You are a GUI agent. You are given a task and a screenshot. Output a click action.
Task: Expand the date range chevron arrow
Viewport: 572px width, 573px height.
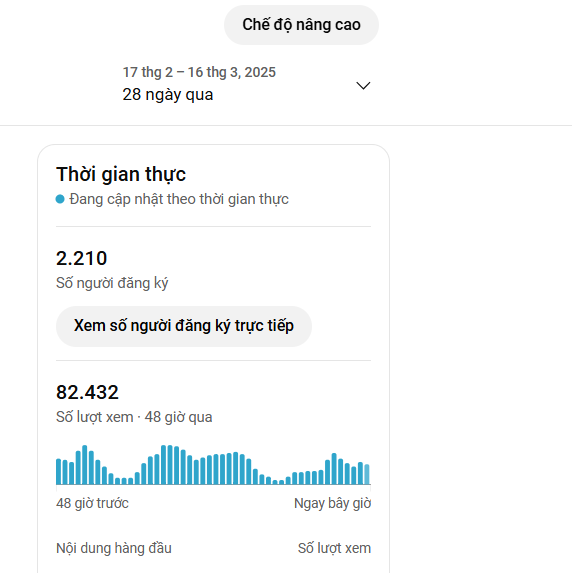tap(363, 86)
